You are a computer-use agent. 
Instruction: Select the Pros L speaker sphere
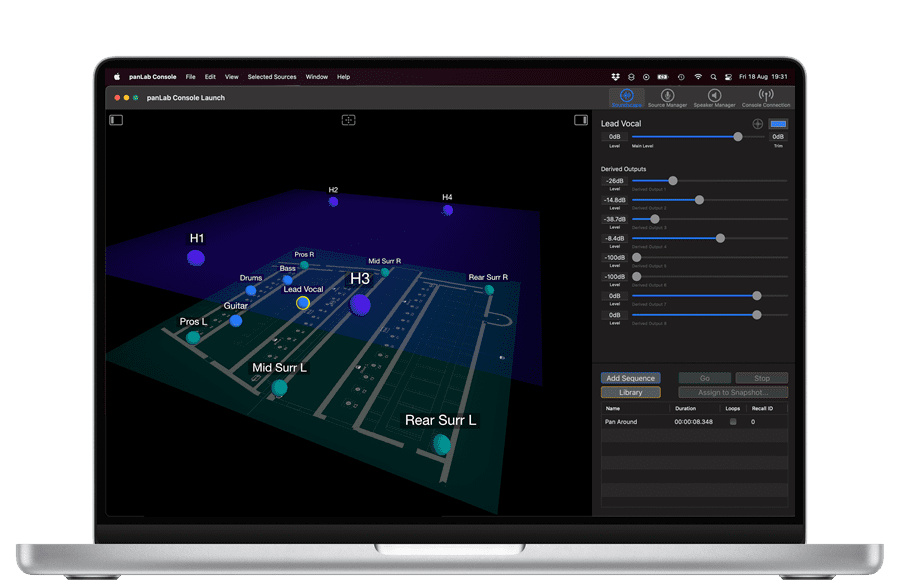click(x=193, y=338)
